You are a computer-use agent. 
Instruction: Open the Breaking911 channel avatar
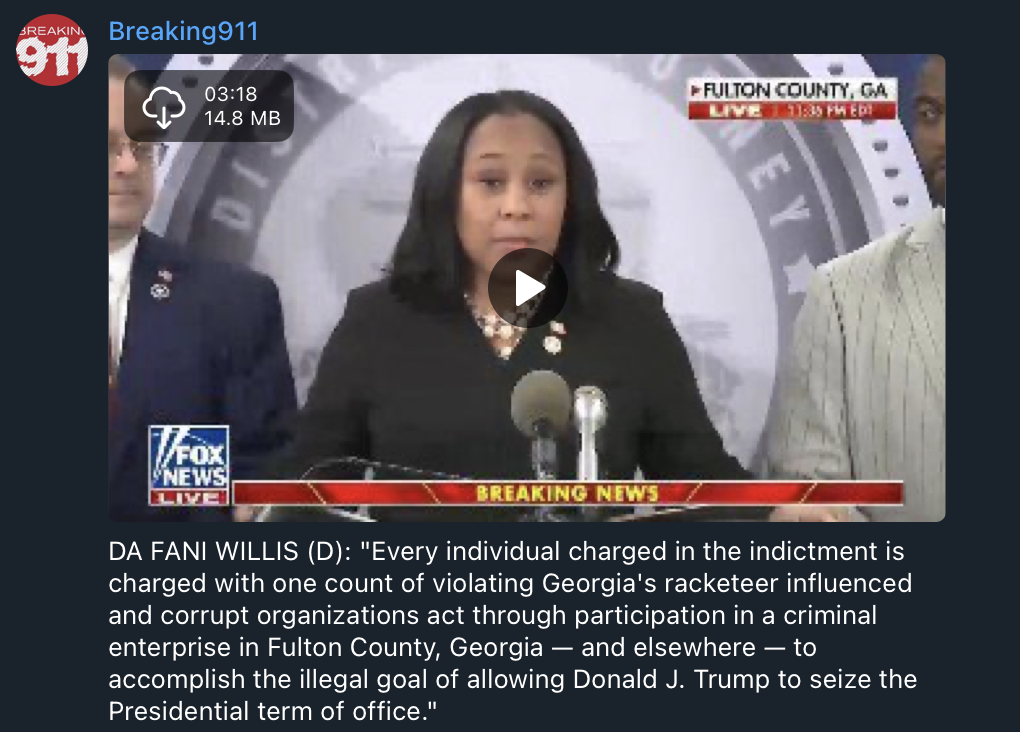[x=51, y=49]
